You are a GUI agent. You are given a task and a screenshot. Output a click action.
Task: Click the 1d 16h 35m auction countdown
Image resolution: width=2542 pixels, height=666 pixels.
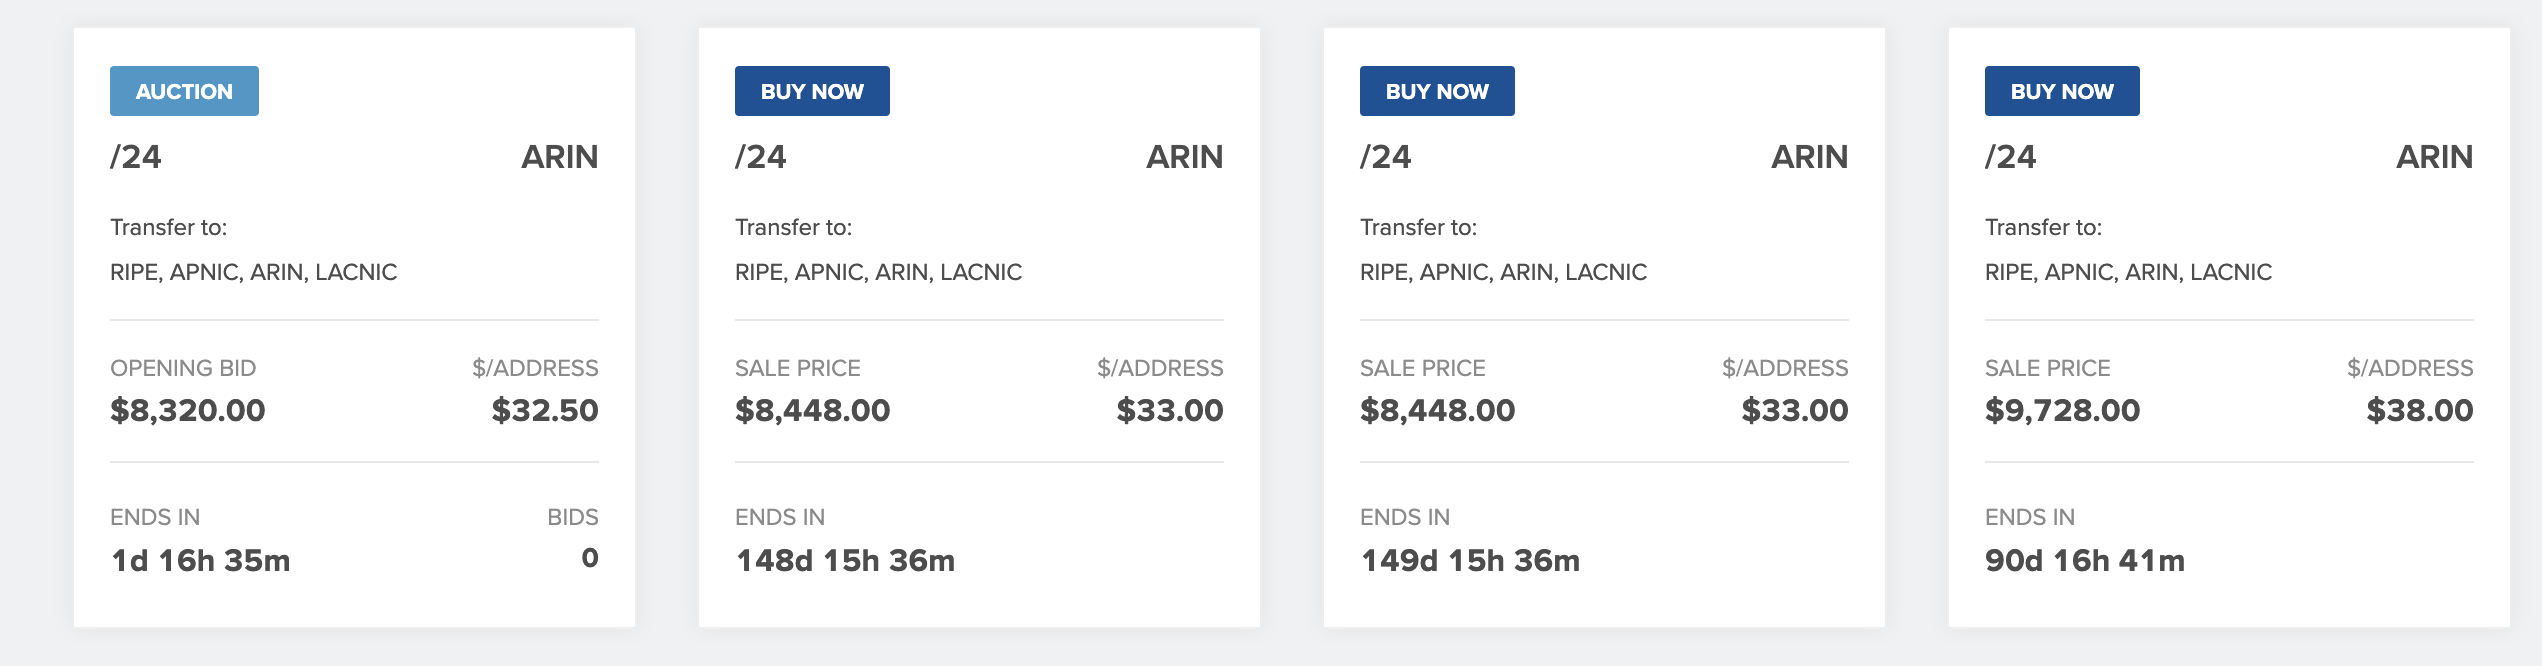[201, 560]
